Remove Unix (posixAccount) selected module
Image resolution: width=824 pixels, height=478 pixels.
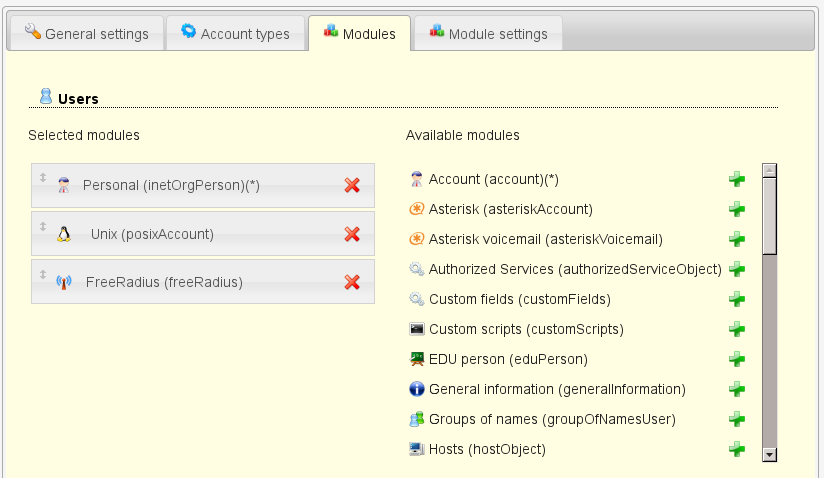tap(352, 234)
